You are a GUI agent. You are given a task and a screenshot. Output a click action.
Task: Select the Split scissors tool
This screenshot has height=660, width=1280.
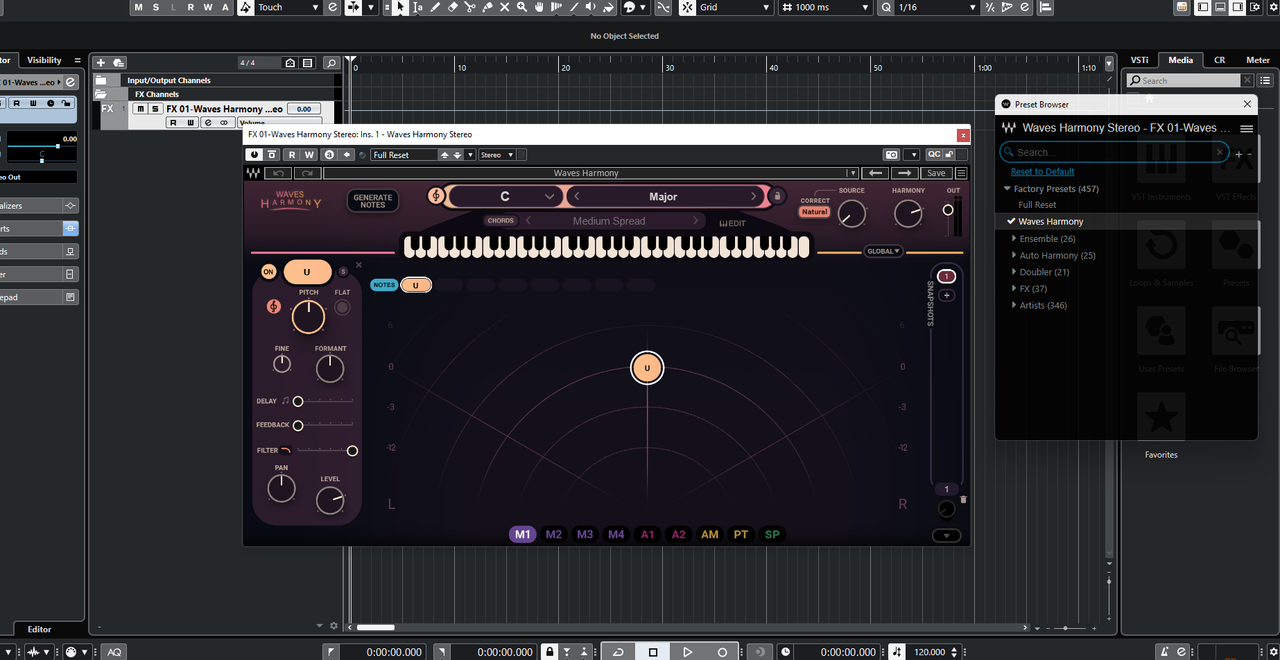[469, 7]
